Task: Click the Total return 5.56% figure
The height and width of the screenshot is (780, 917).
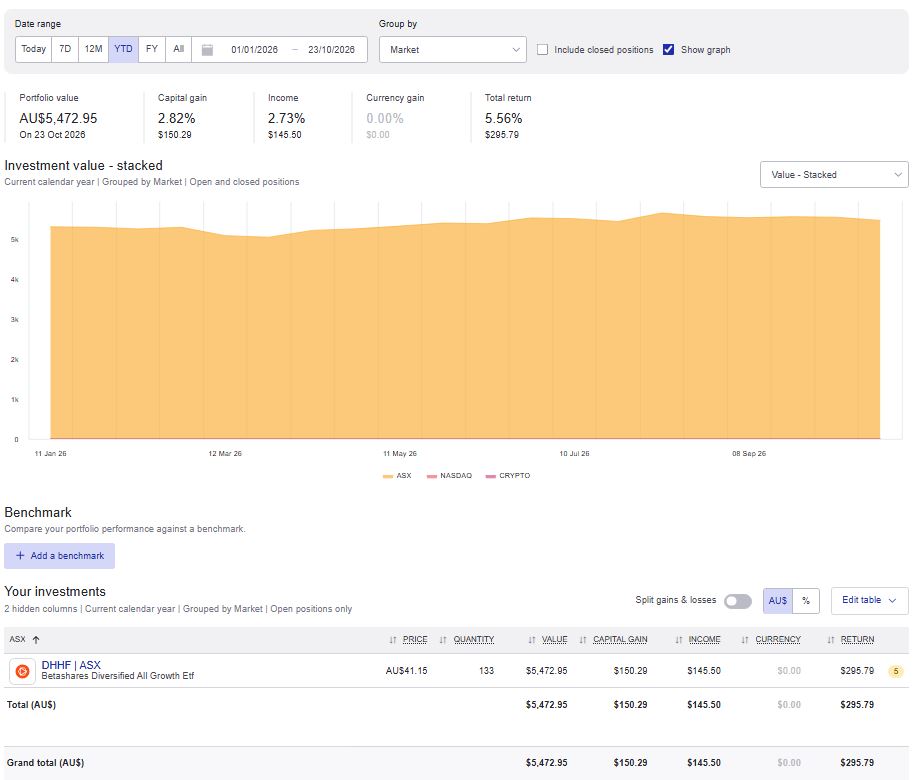Action: (x=503, y=119)
